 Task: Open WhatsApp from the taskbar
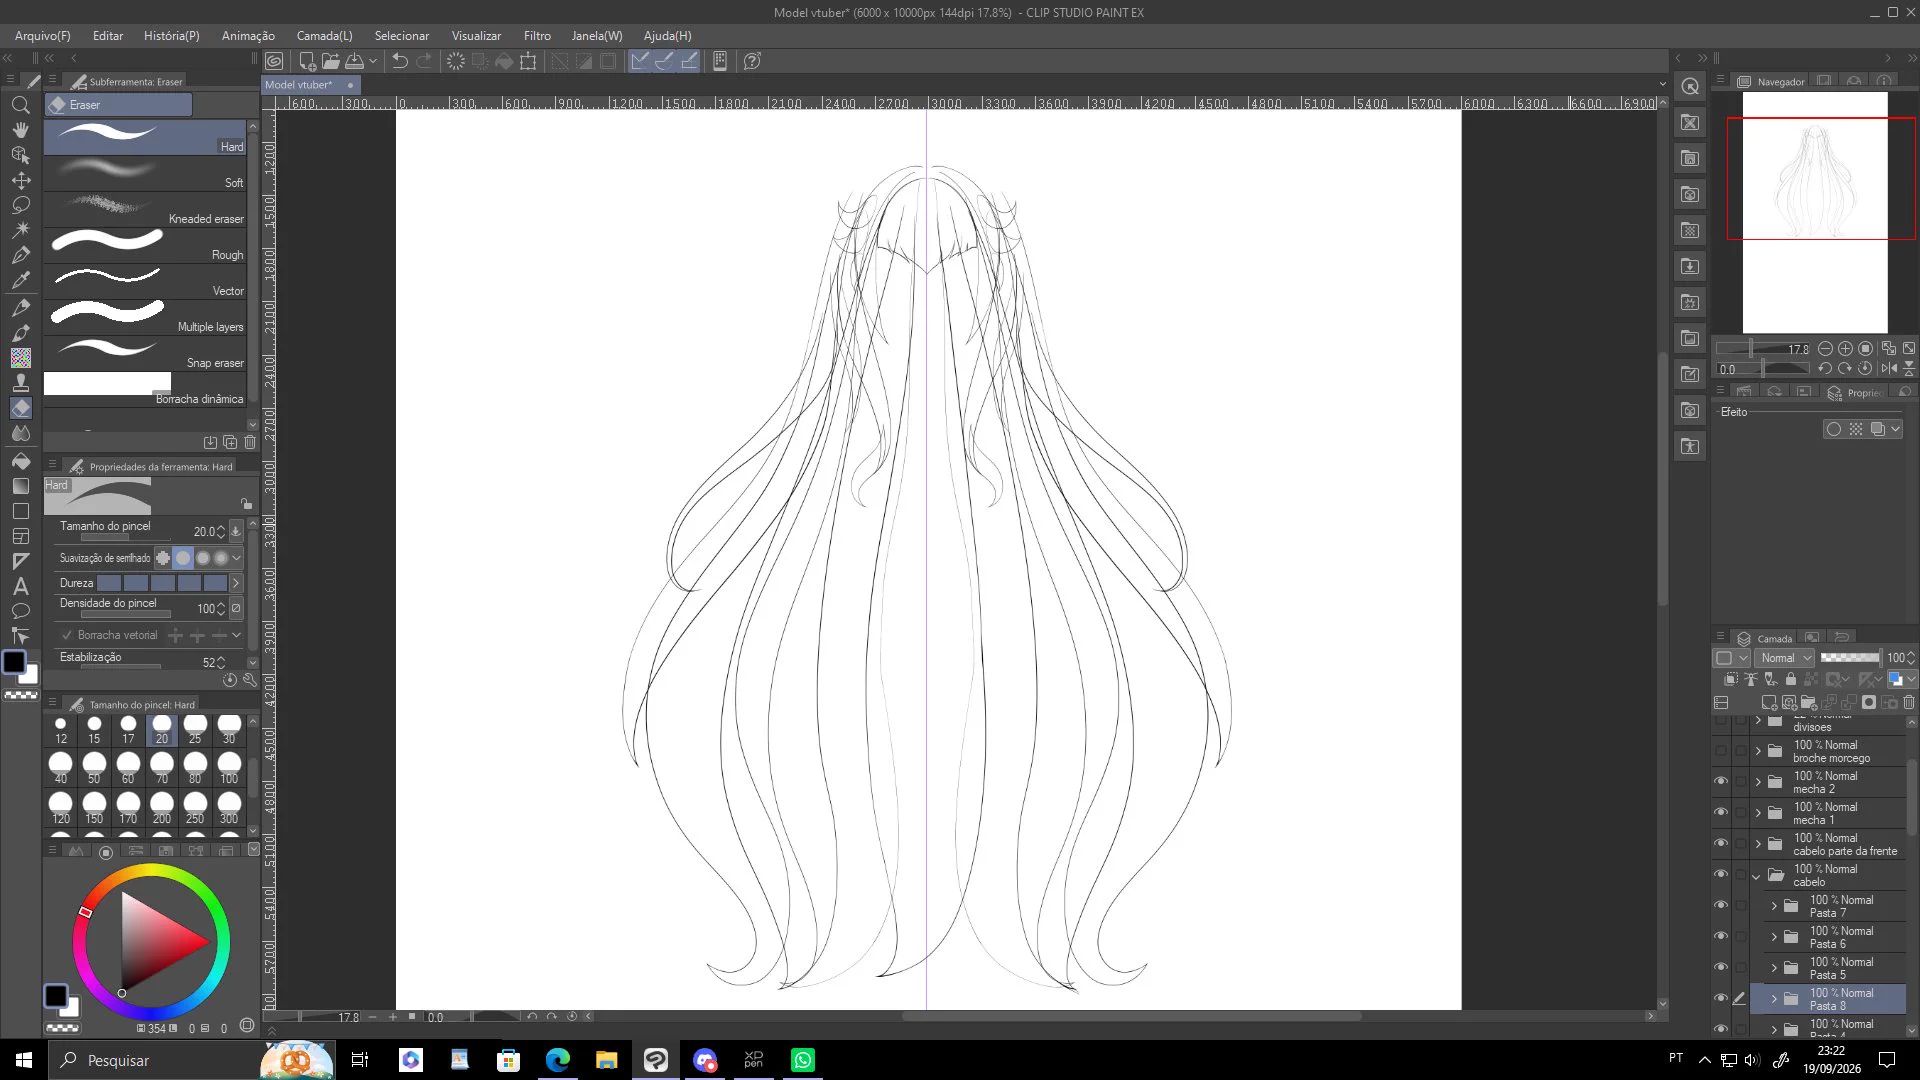tap(803, 1060)
